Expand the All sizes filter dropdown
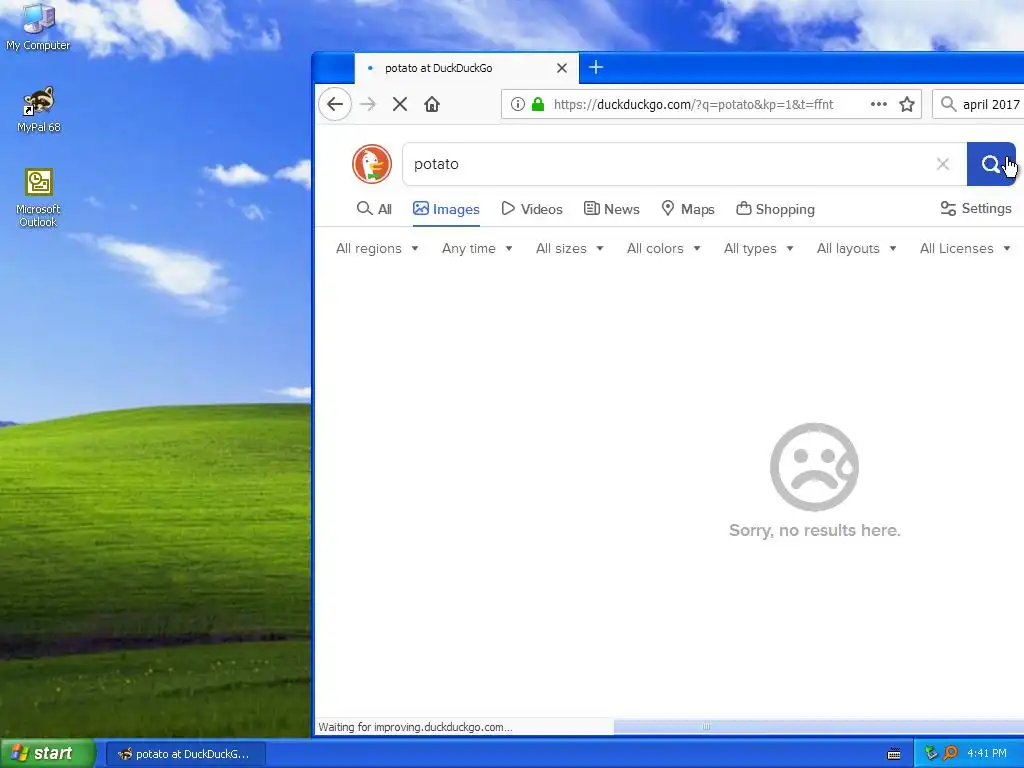This screenshot has height=768, width=1024. tap(569, 248)
